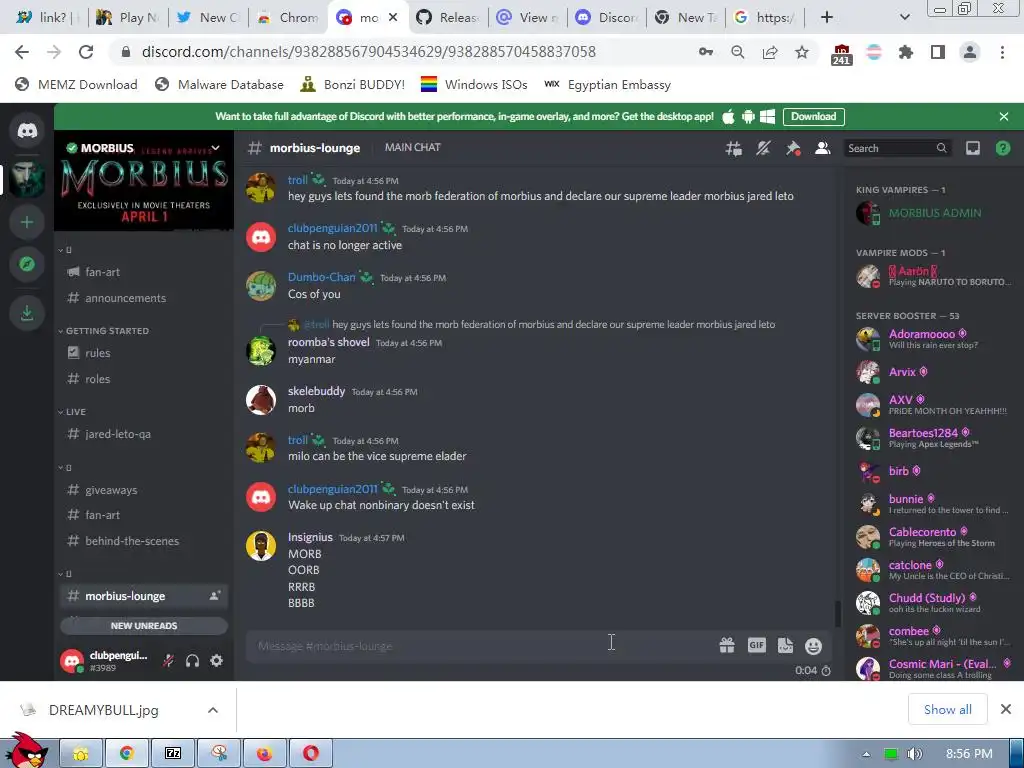Create invite icon on morbius-lounge channel

point(214,596)
